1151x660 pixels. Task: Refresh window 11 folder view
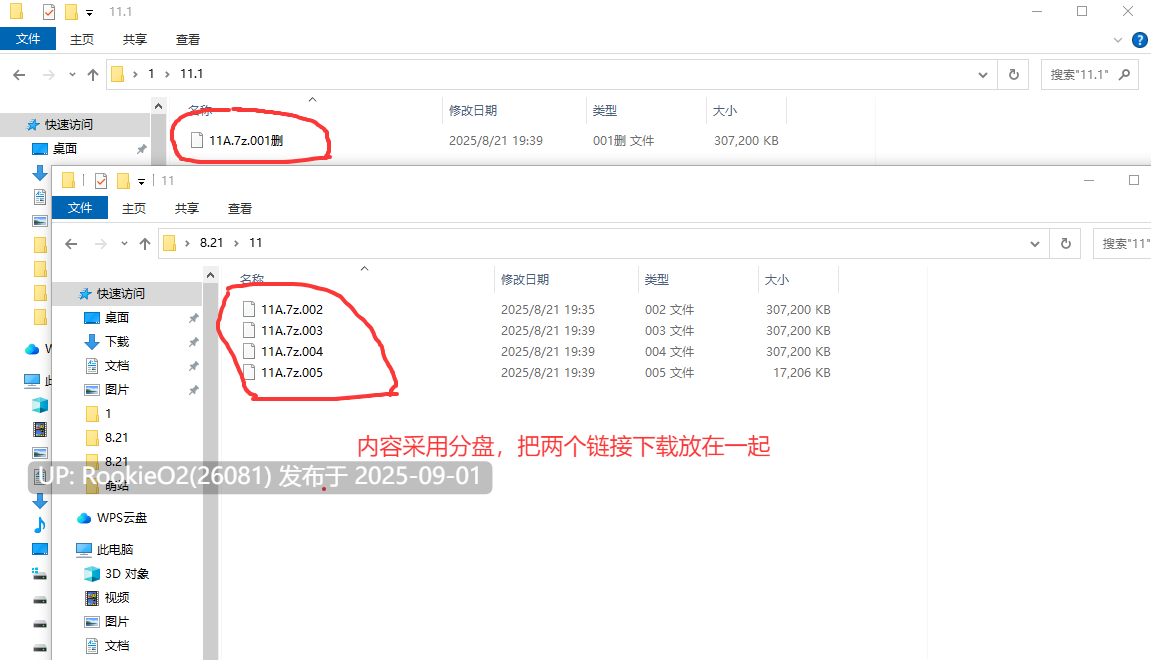(x=1066, y=243)
